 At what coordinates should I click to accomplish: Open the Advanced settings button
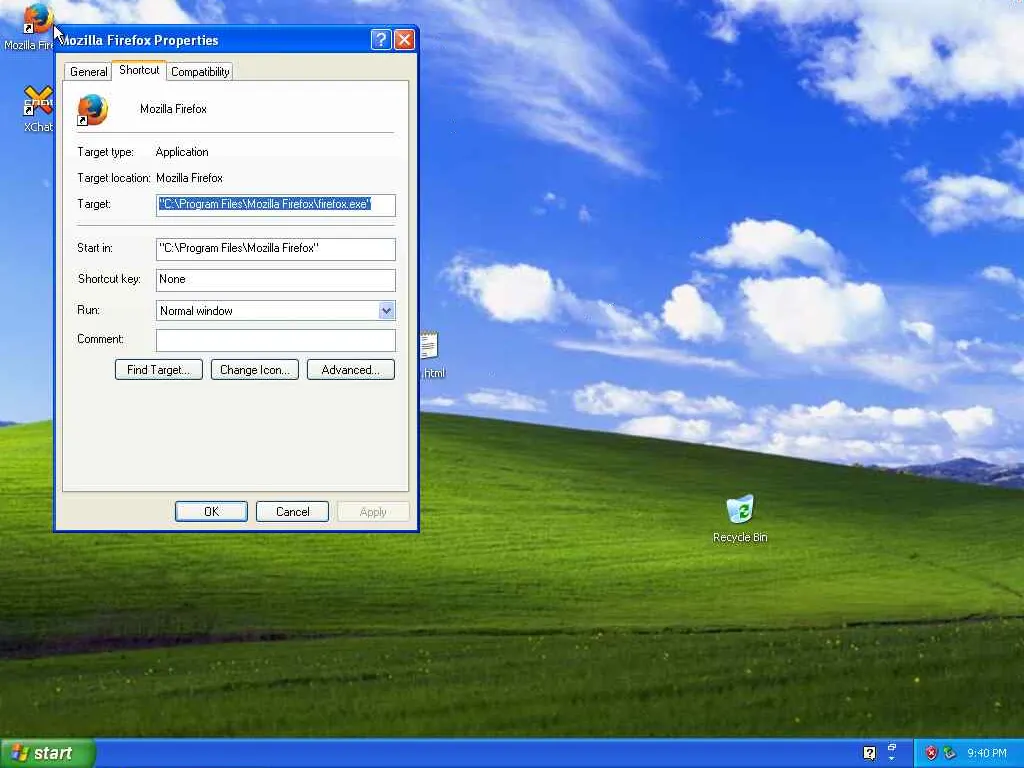(351, 370)
